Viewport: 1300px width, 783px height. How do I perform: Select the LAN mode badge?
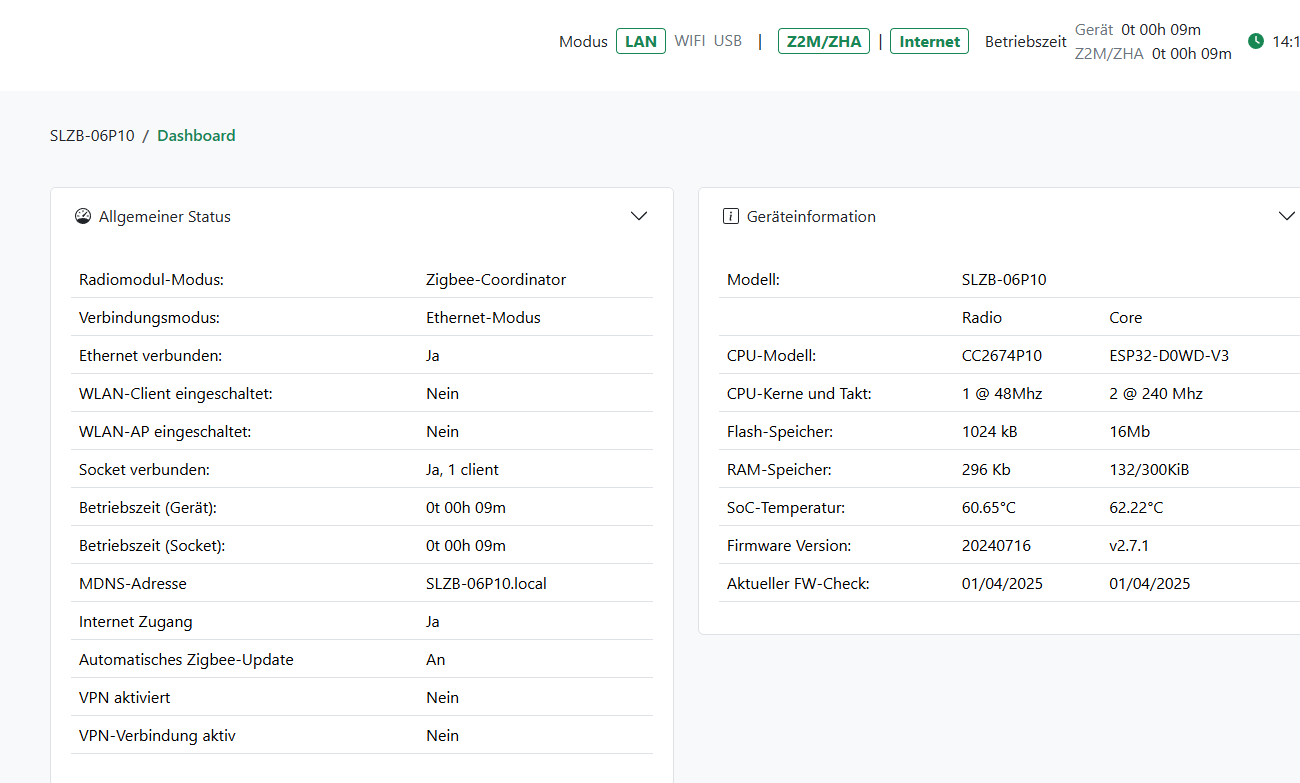[x=641, y=41]
